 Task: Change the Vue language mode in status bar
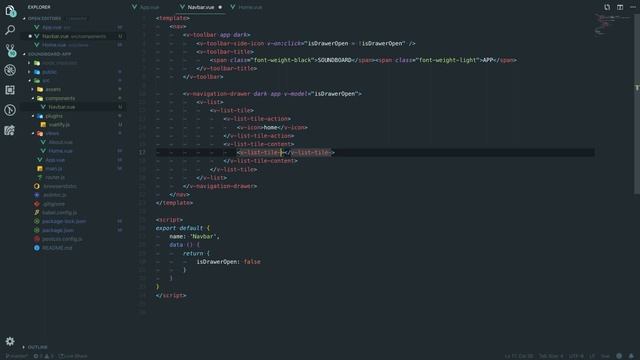point(605,356)
